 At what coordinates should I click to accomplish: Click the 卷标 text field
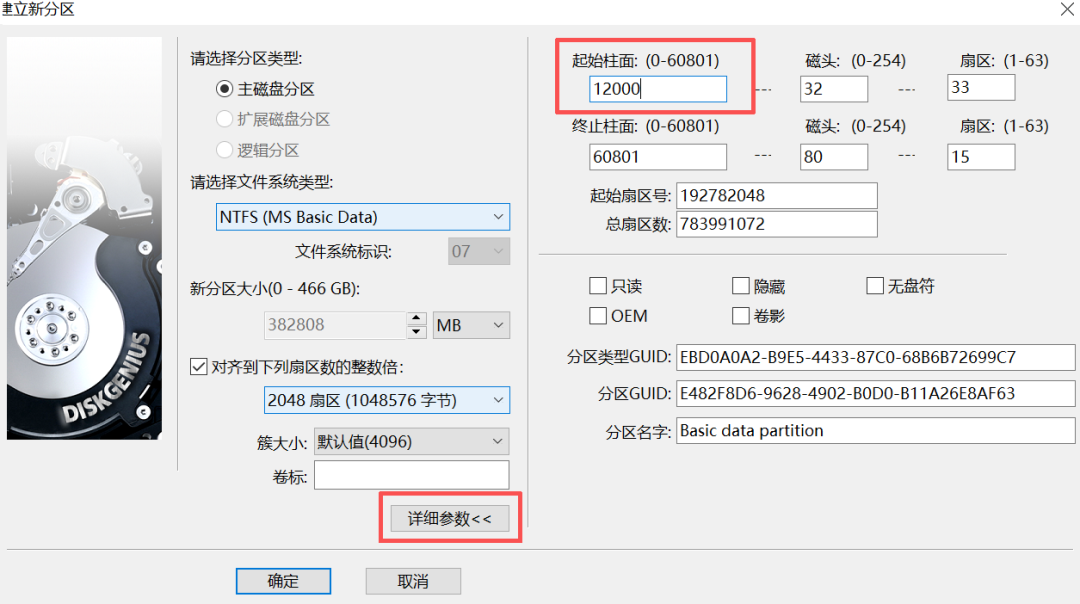[x=411, y=475]
